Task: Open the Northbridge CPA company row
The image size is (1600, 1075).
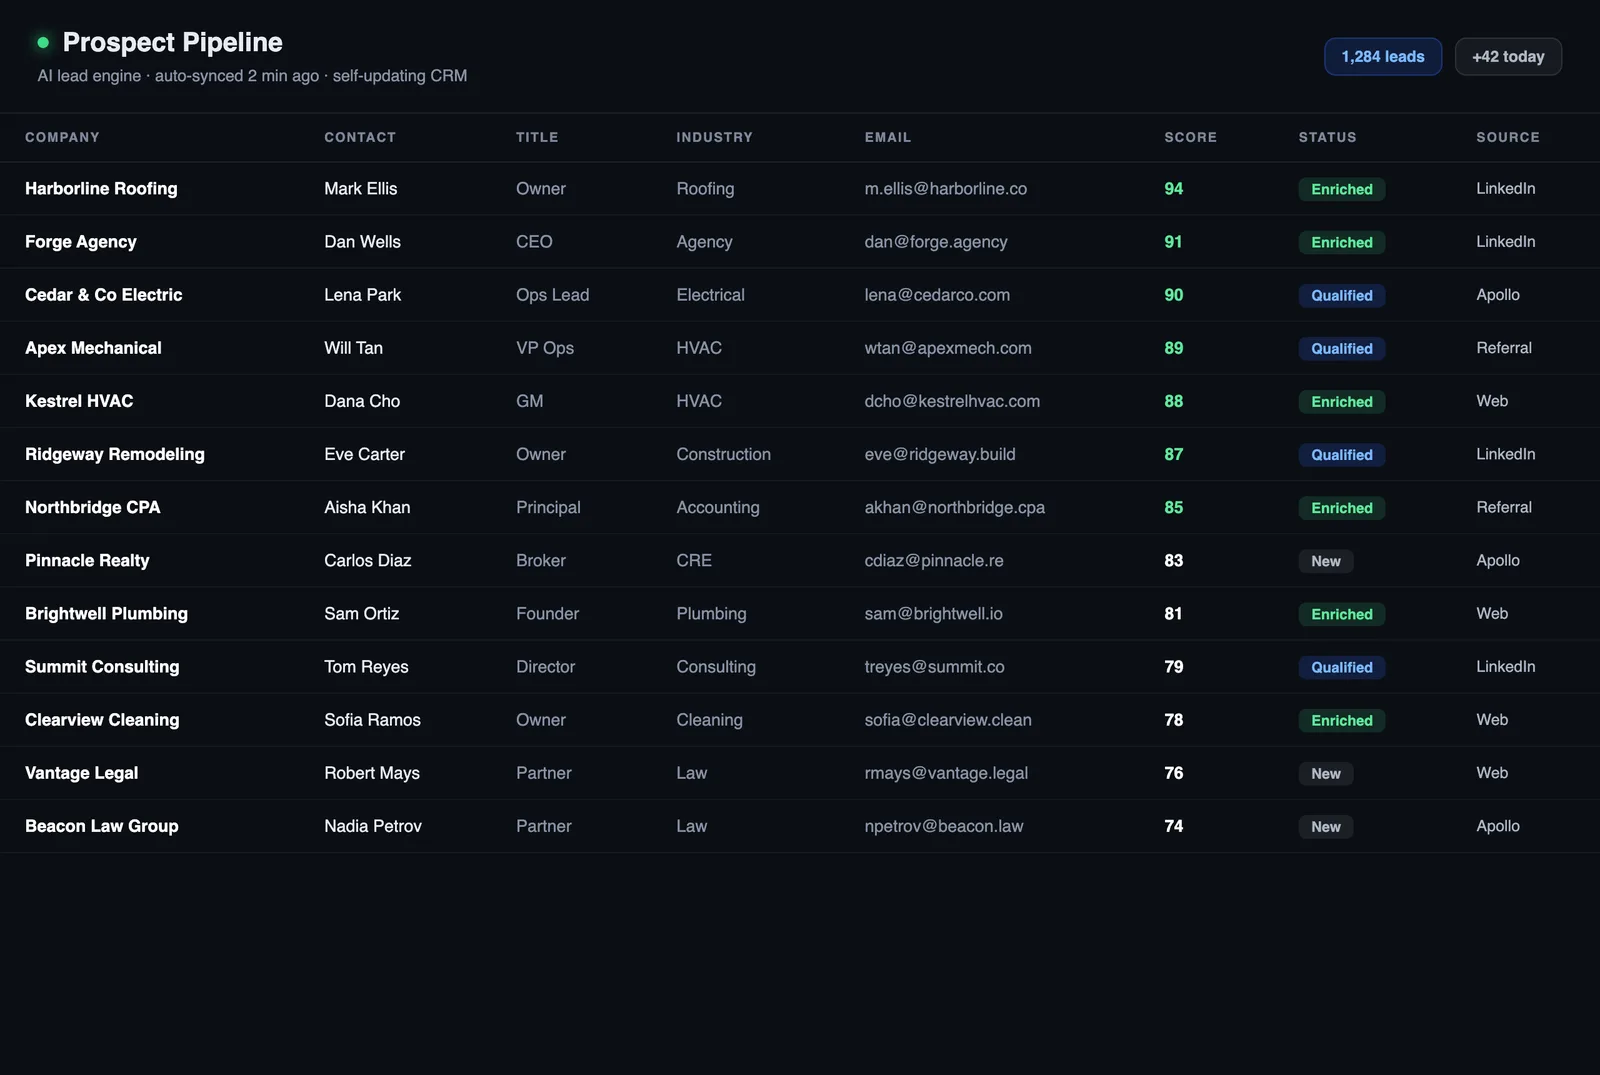Action: click(800, 507)
